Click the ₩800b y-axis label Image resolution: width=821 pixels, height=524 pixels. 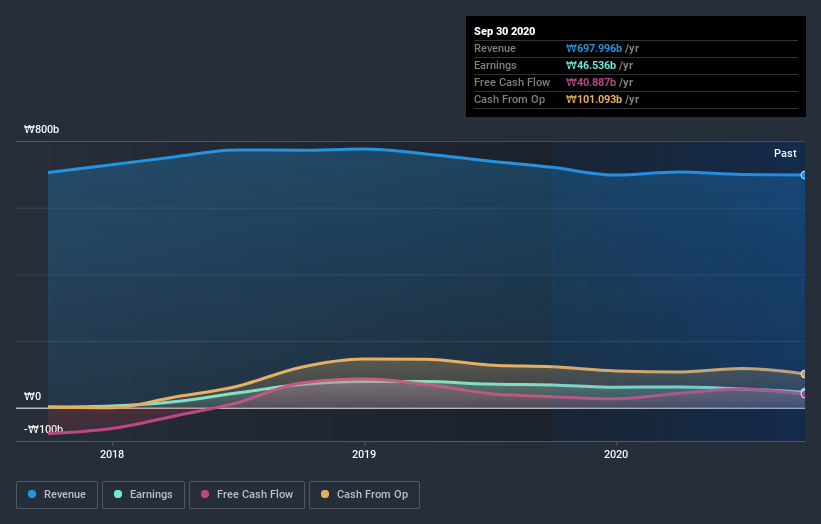tap(41, 129)
